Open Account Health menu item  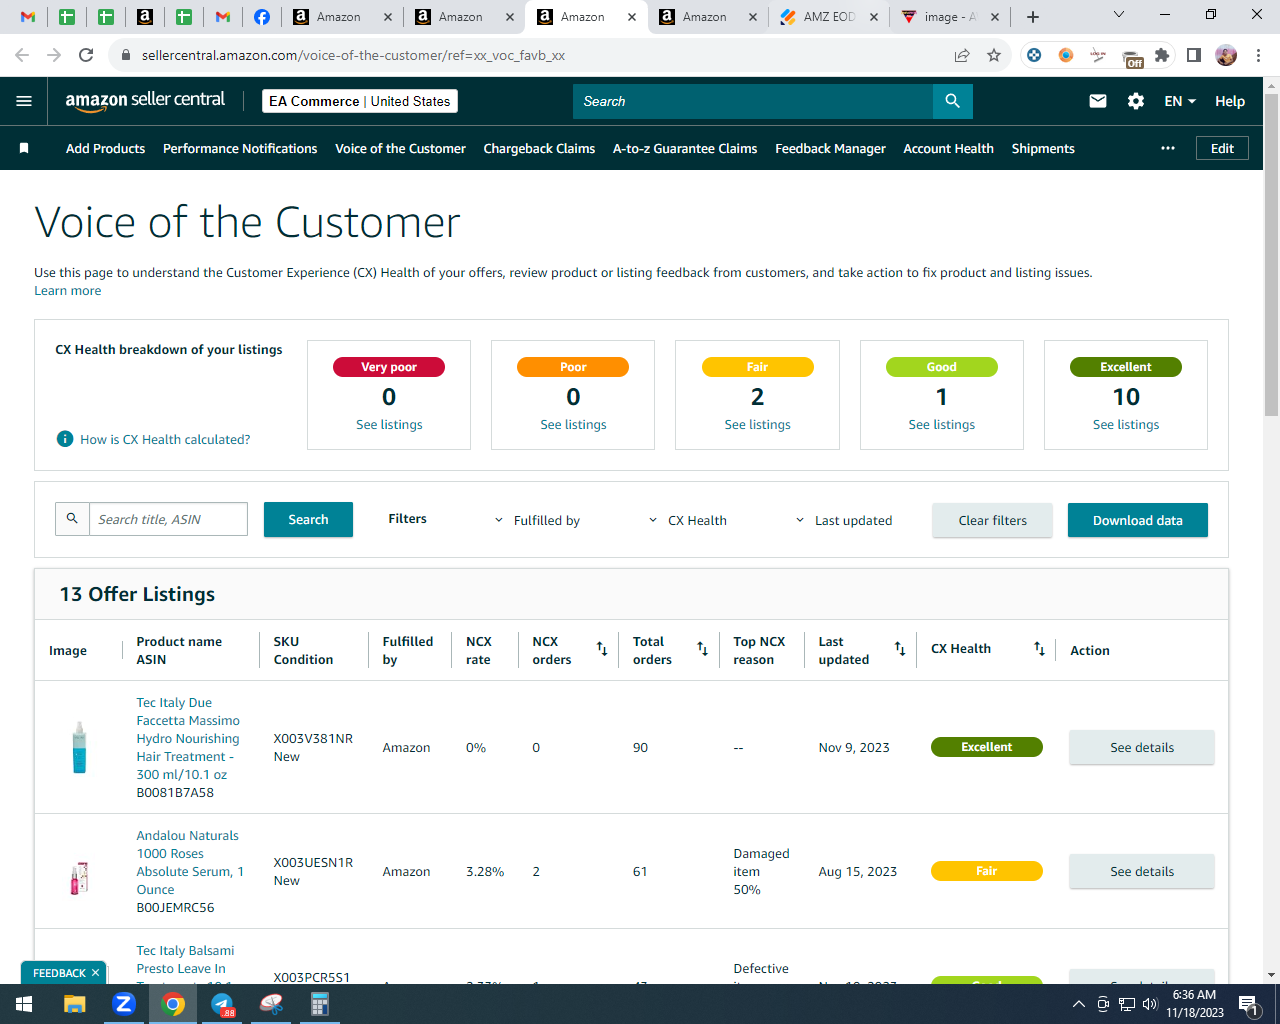(948, 148)
